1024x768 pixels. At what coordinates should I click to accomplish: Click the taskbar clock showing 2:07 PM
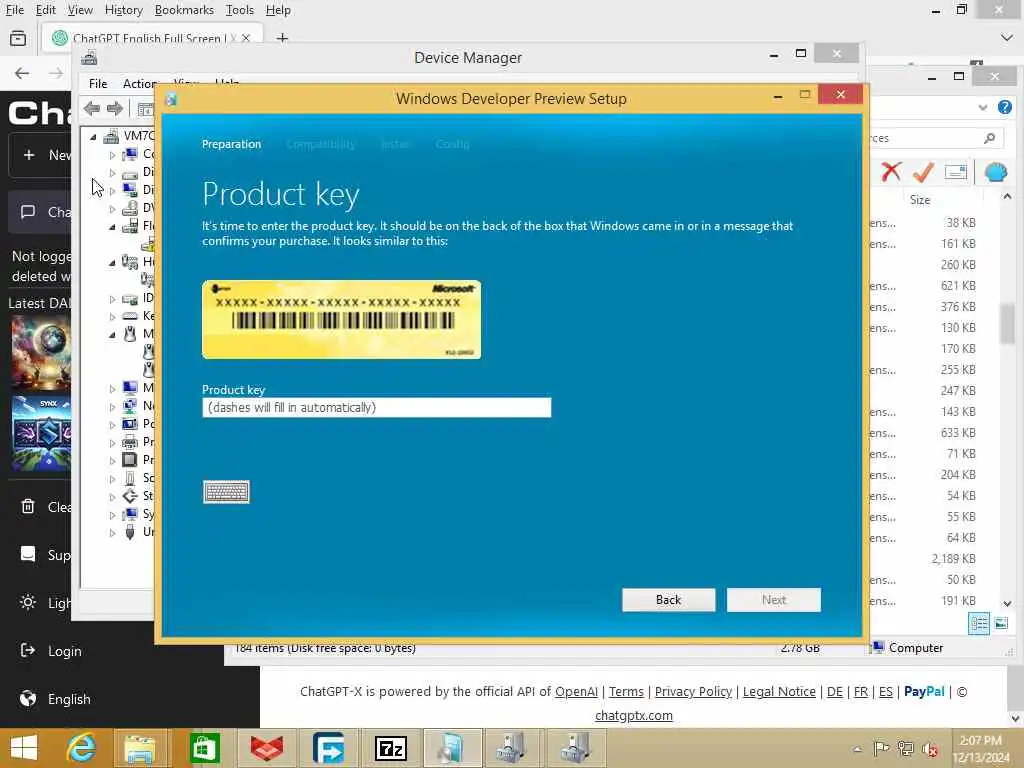point(980,748)
